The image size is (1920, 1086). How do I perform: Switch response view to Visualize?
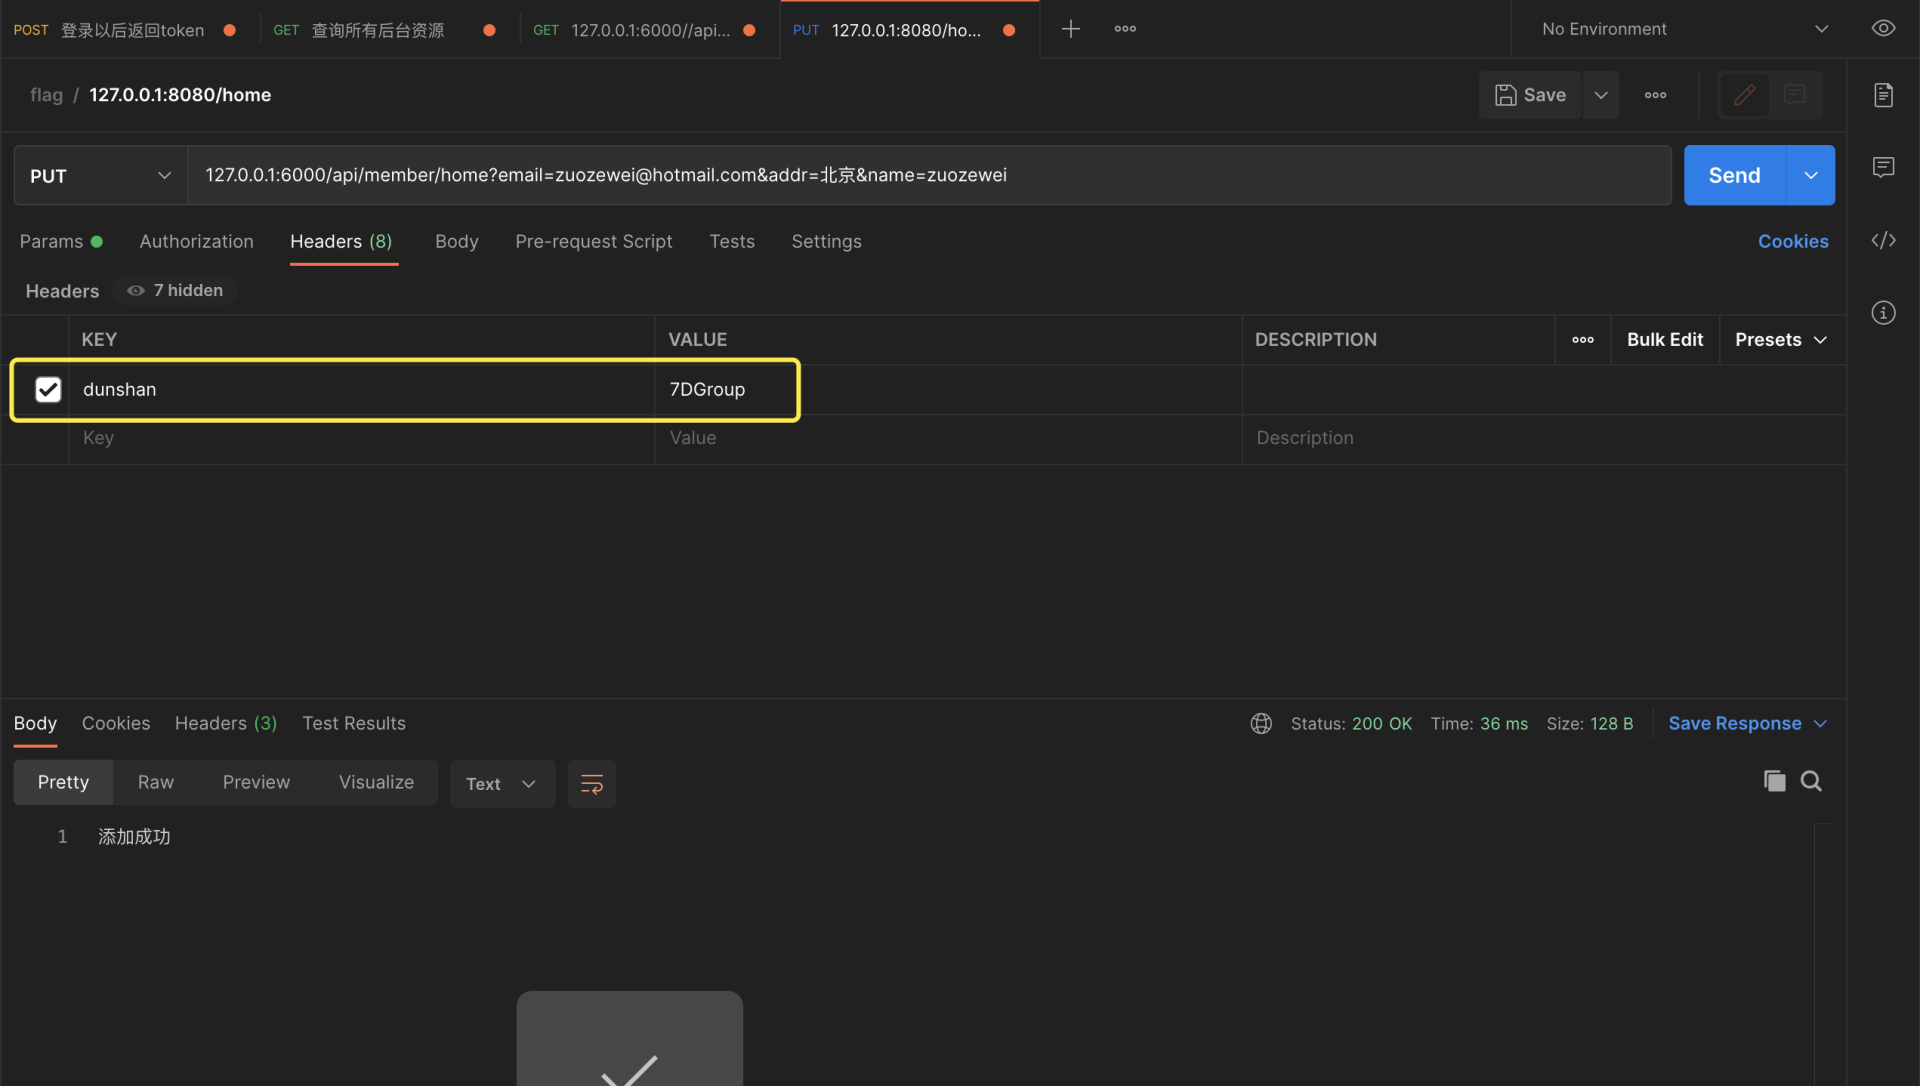[x=376, y=782]
